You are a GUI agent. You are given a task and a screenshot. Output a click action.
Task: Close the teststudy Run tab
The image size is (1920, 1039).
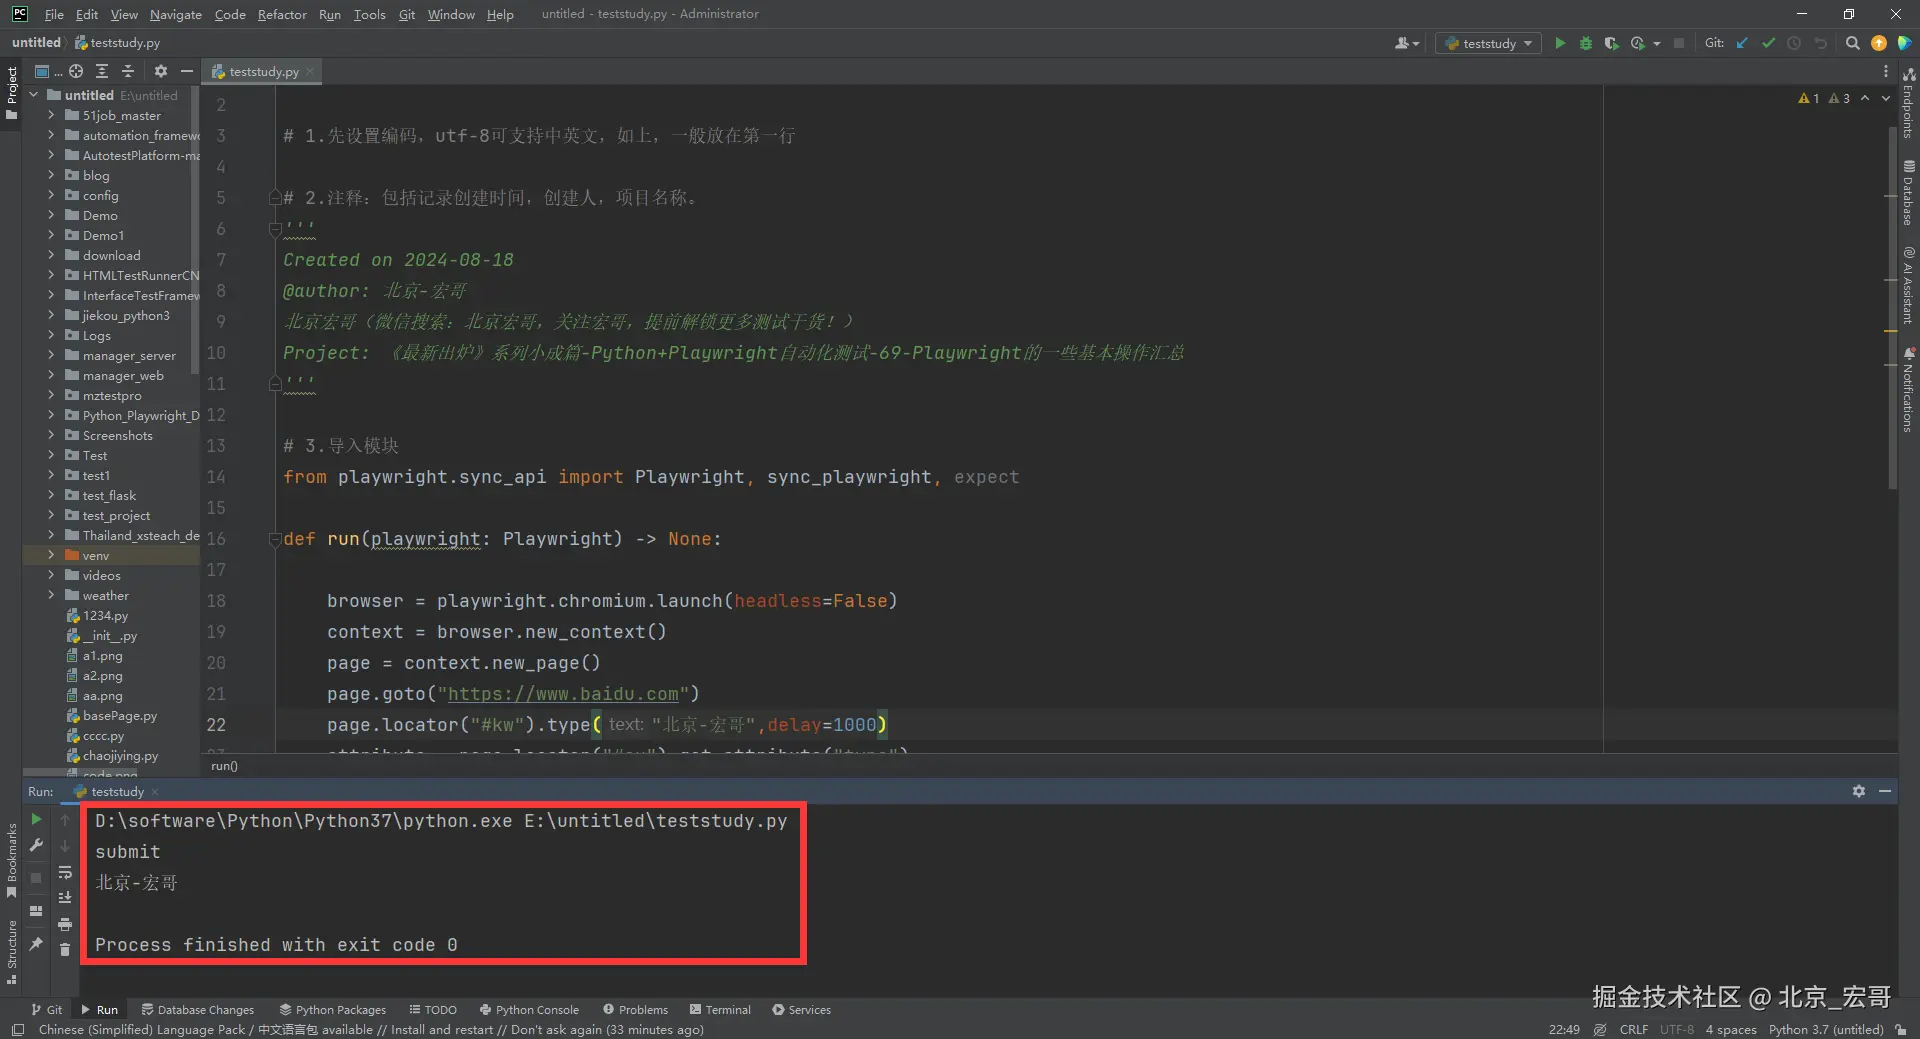[x=155, y=792]
